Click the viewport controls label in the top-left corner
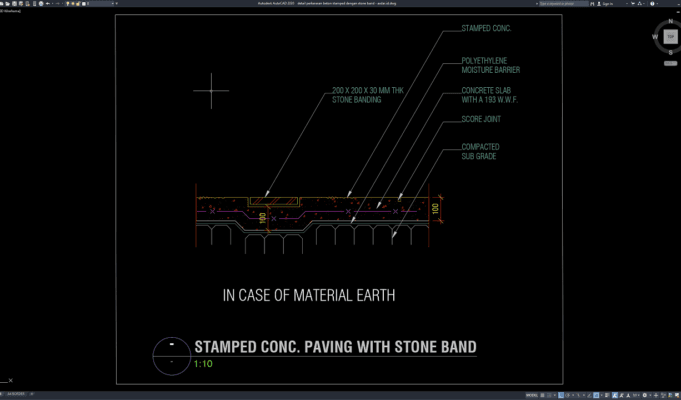Screen dimensions: 681x400 (x=10, y=11)
